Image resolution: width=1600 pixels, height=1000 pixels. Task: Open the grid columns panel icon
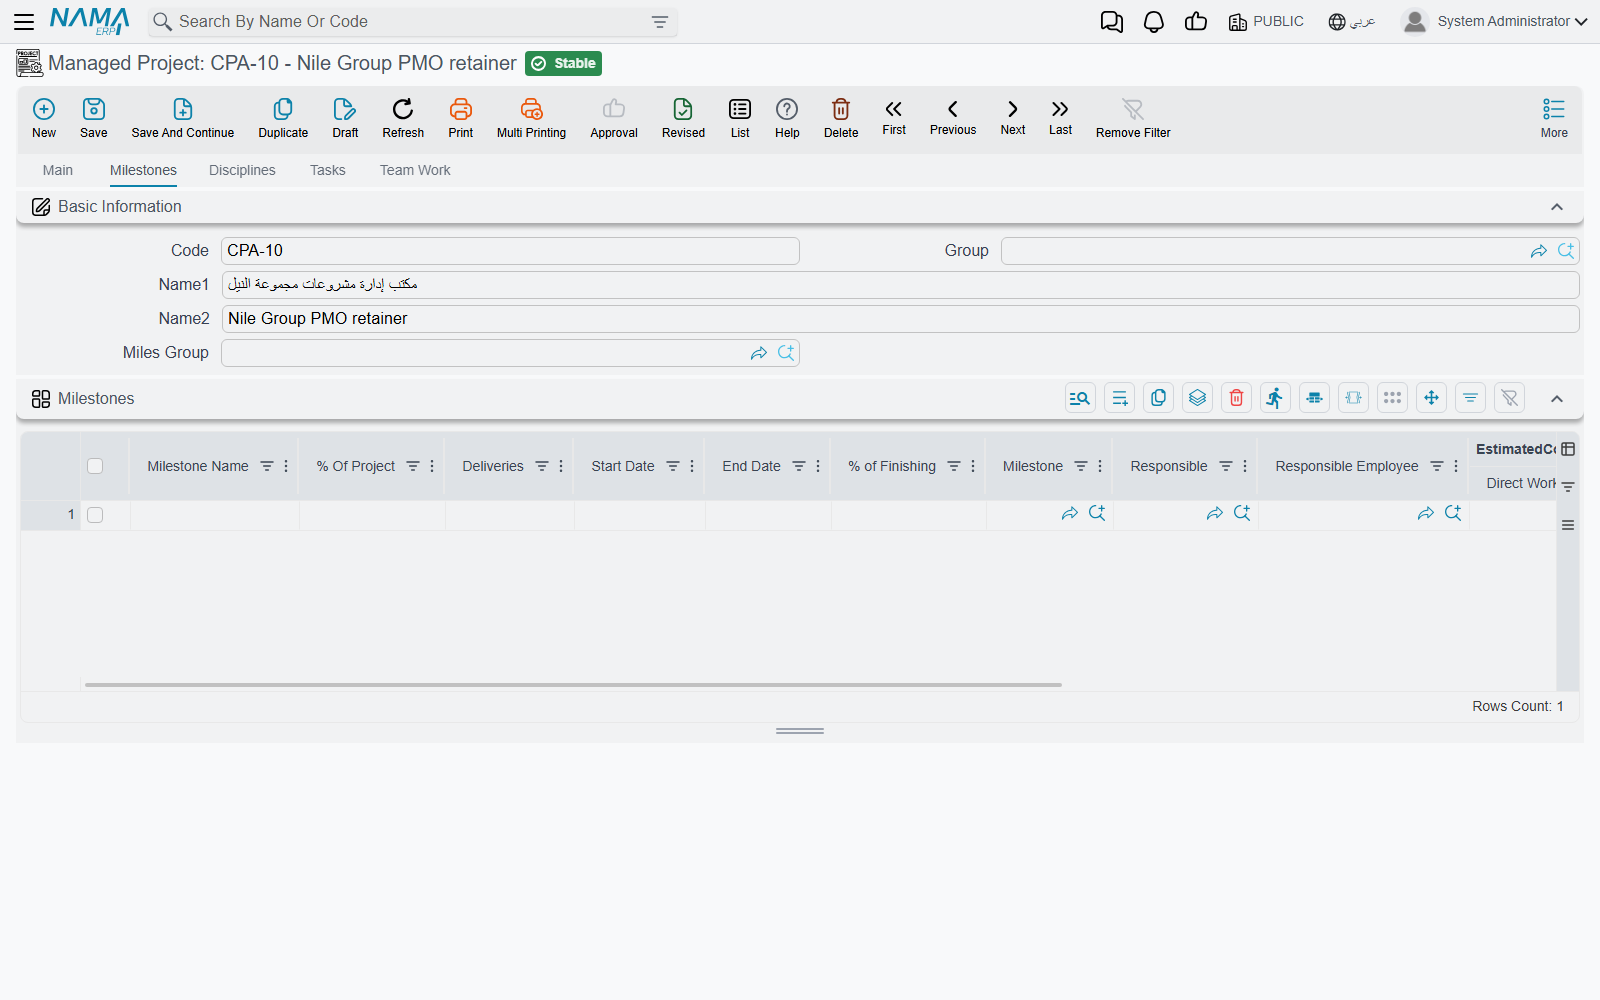point(1568,449)
